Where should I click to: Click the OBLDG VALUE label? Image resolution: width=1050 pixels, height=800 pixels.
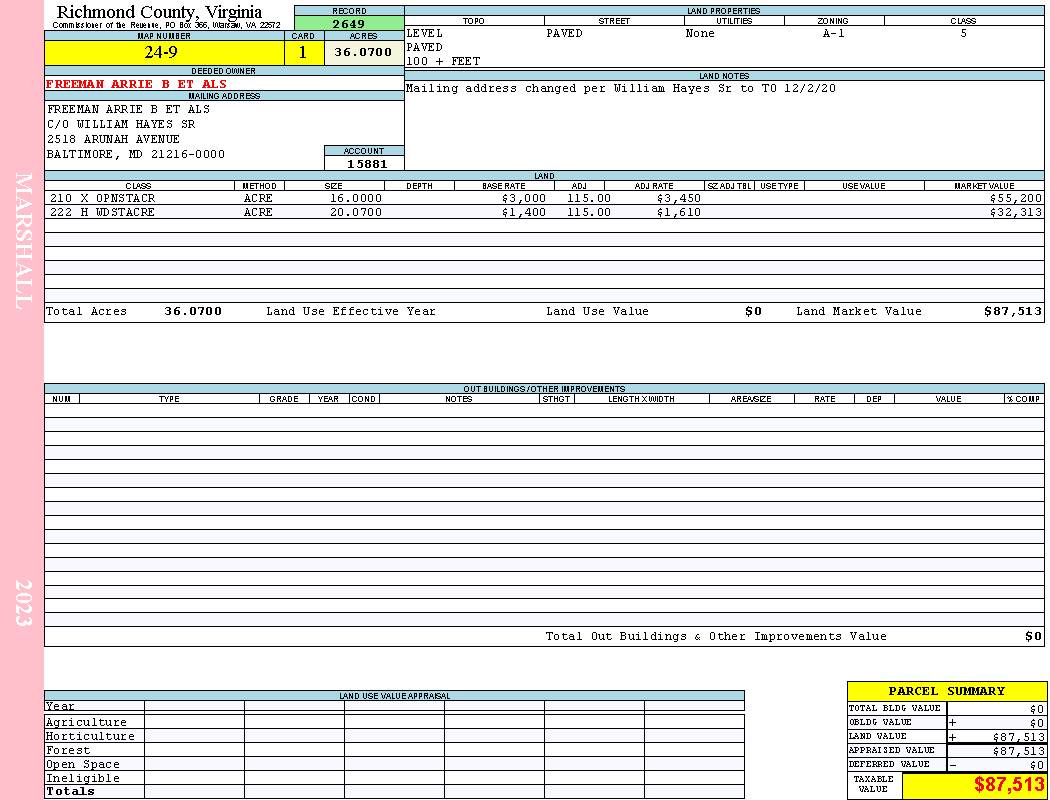(880, 722)
